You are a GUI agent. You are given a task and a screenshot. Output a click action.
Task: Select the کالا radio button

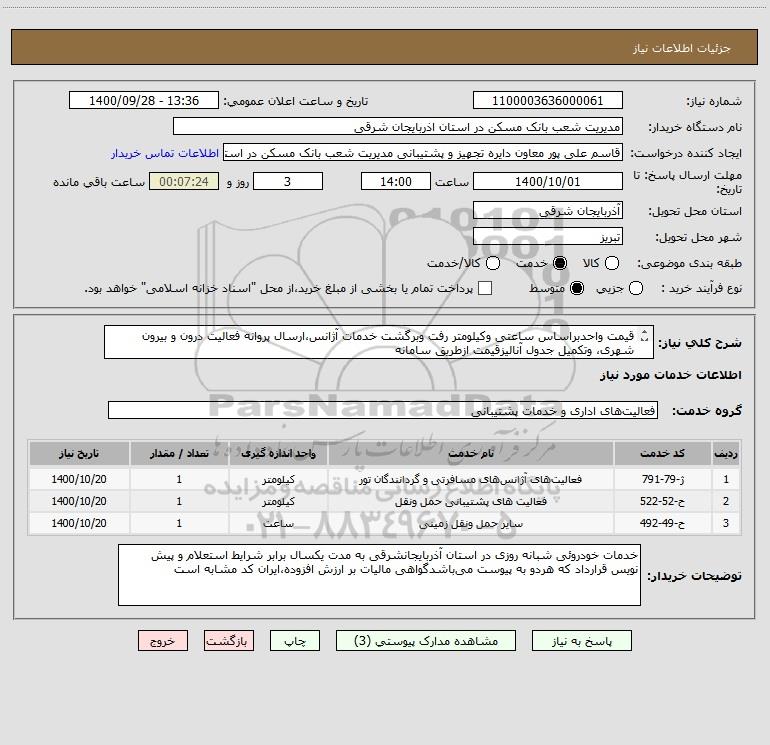(611, 263)
